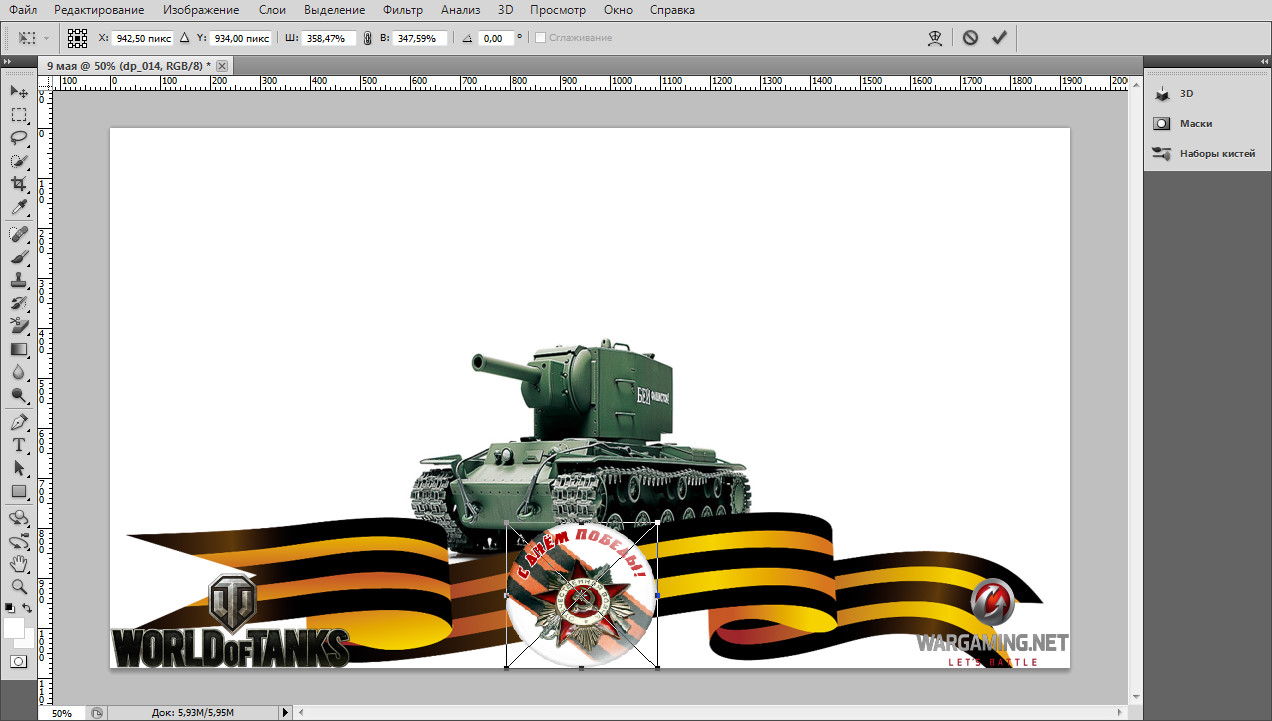Select the Blur tool
This screenshot has height=721, width=1272.
[x=18, y=372]
